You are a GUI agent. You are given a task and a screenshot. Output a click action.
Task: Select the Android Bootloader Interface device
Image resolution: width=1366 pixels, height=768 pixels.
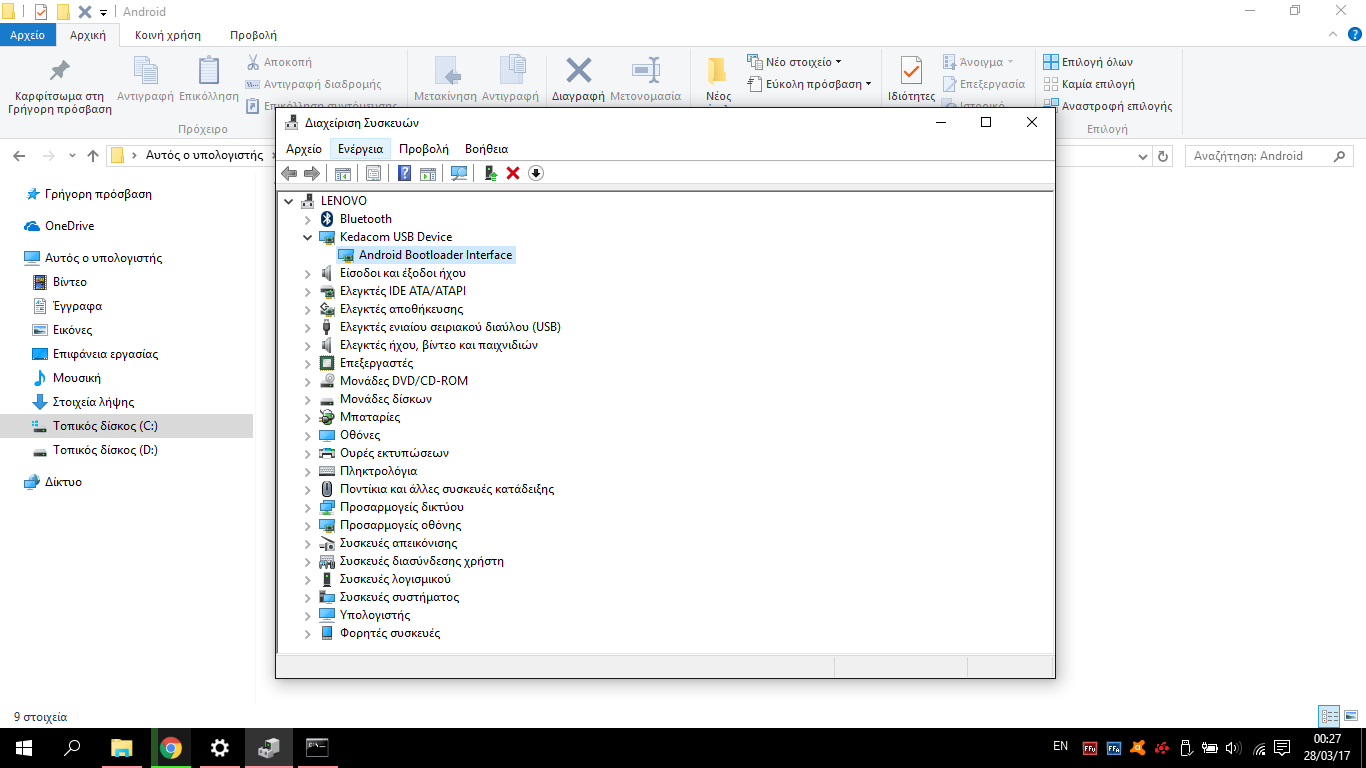(435, 255)
